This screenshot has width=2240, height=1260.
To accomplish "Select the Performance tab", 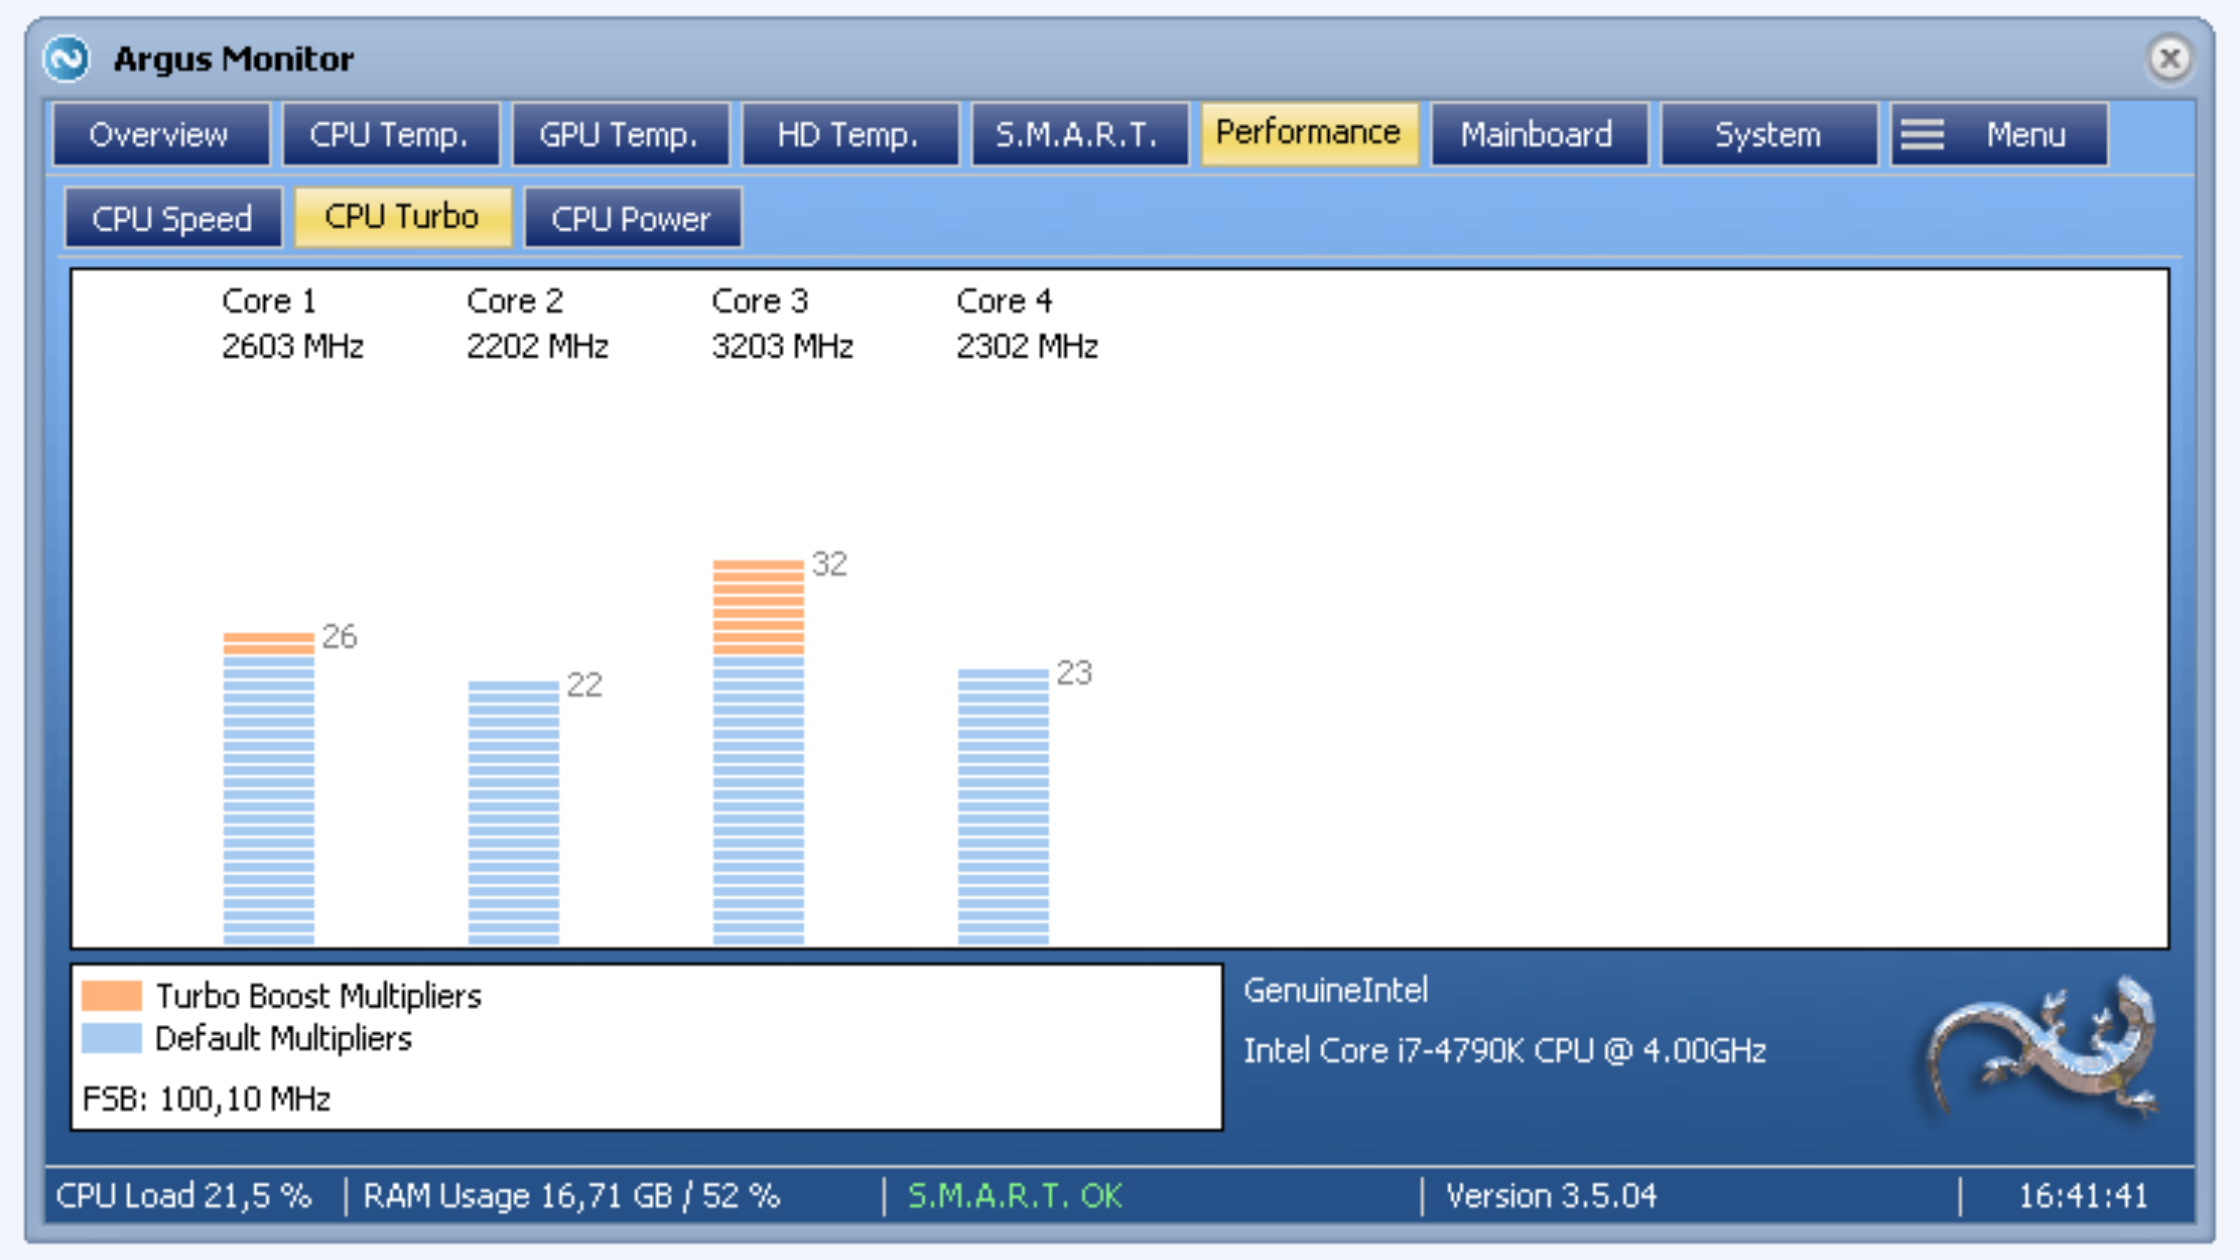I will [1308, 133].
